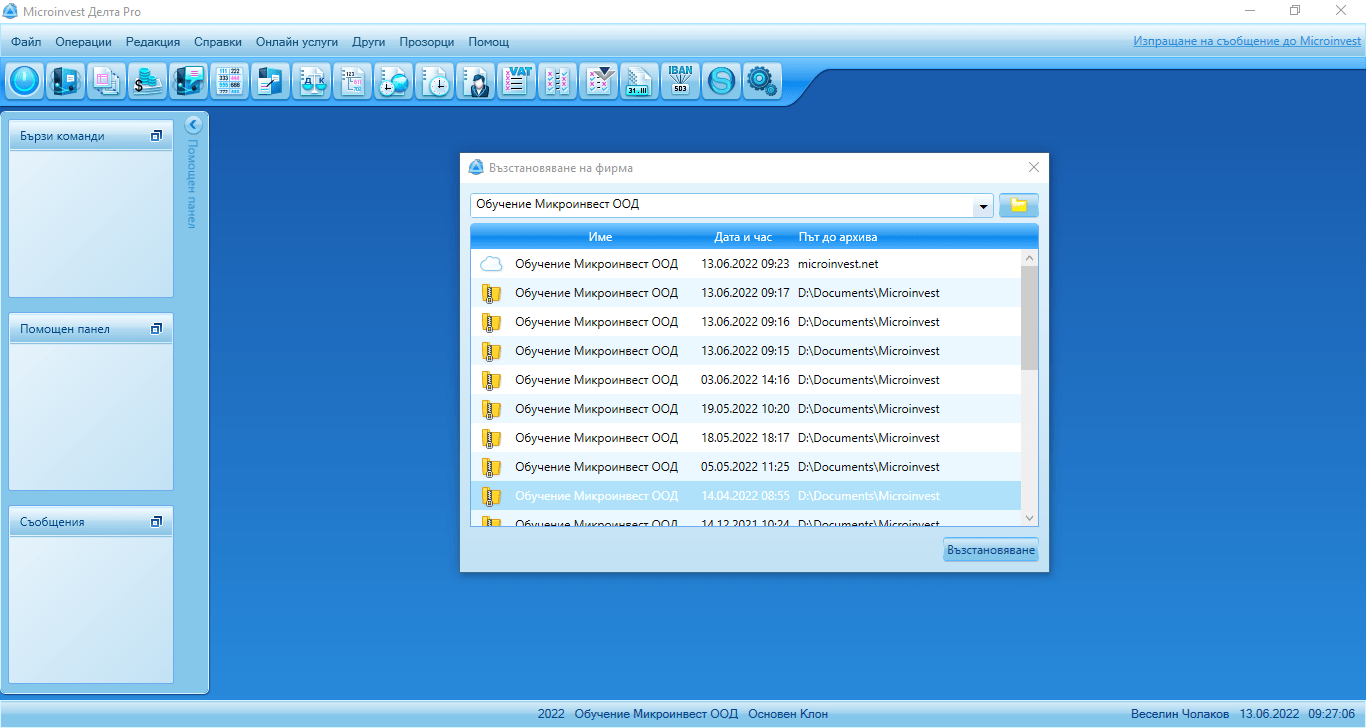Image resolution: width=1366 pixels, height=728 pixels.
Task: Click the dollar coins toolbar icon
Action: point(147,80)
